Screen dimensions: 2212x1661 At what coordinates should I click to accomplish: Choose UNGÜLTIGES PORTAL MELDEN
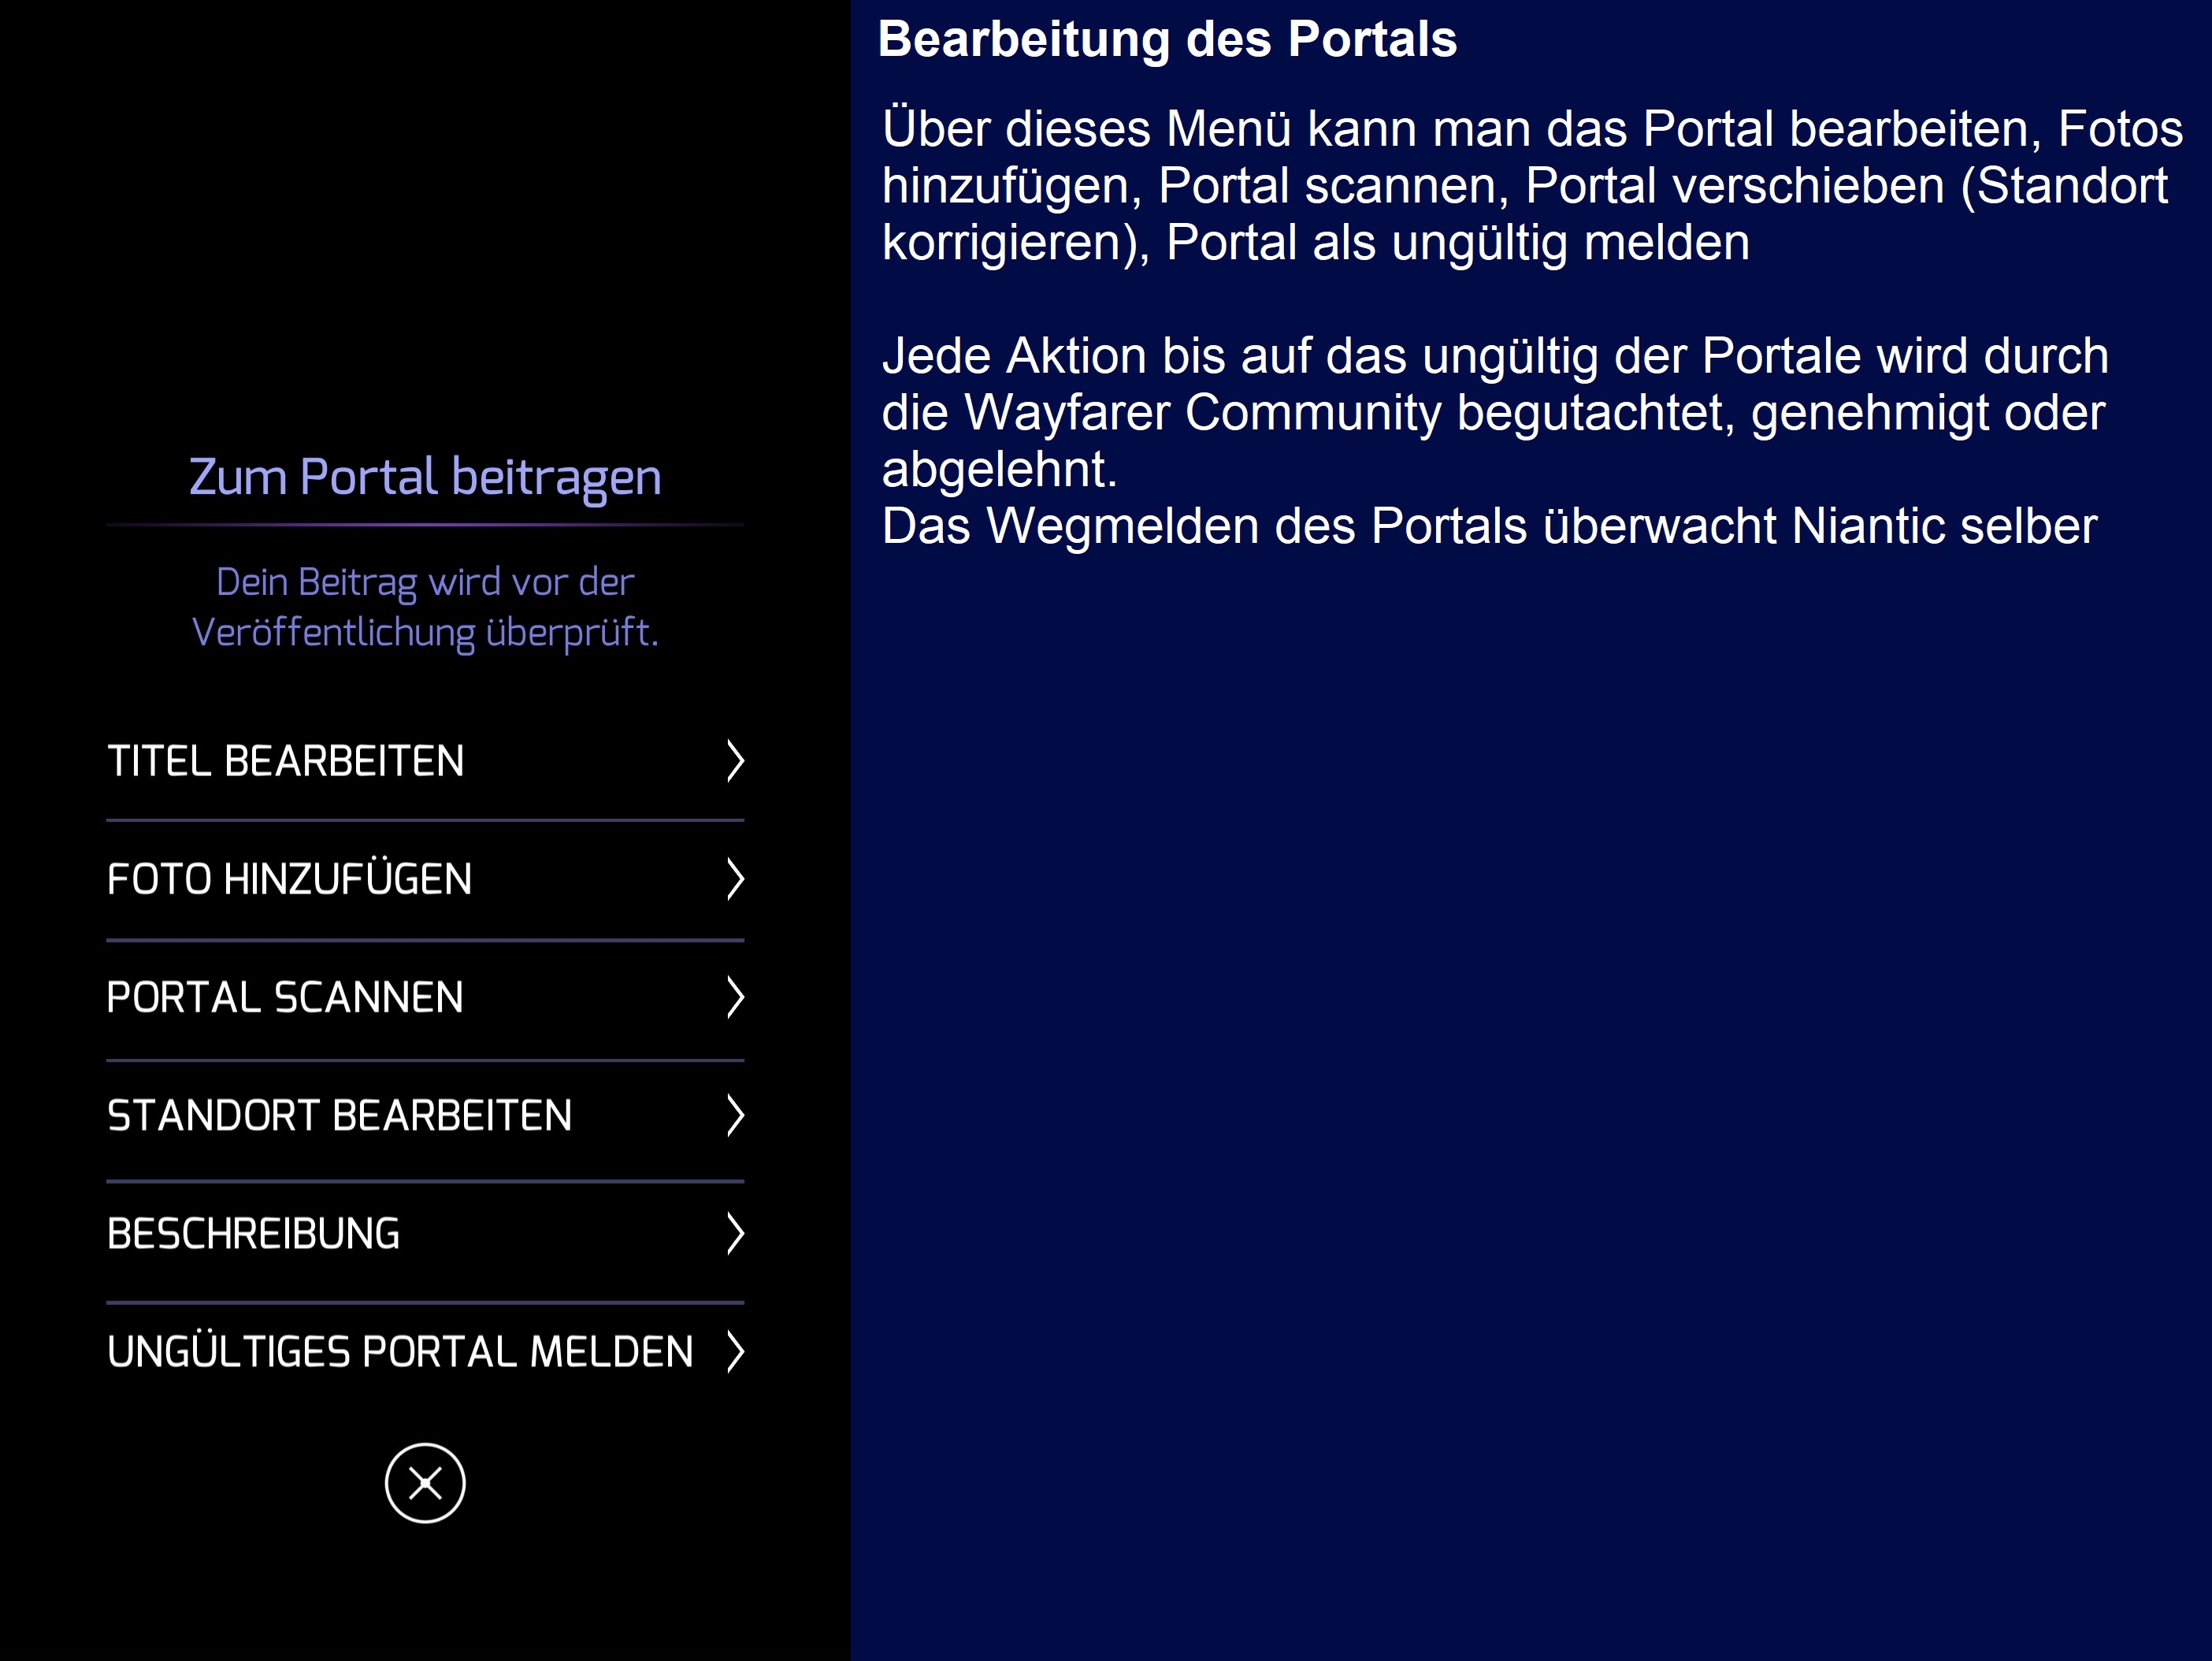click(425, 1351)
